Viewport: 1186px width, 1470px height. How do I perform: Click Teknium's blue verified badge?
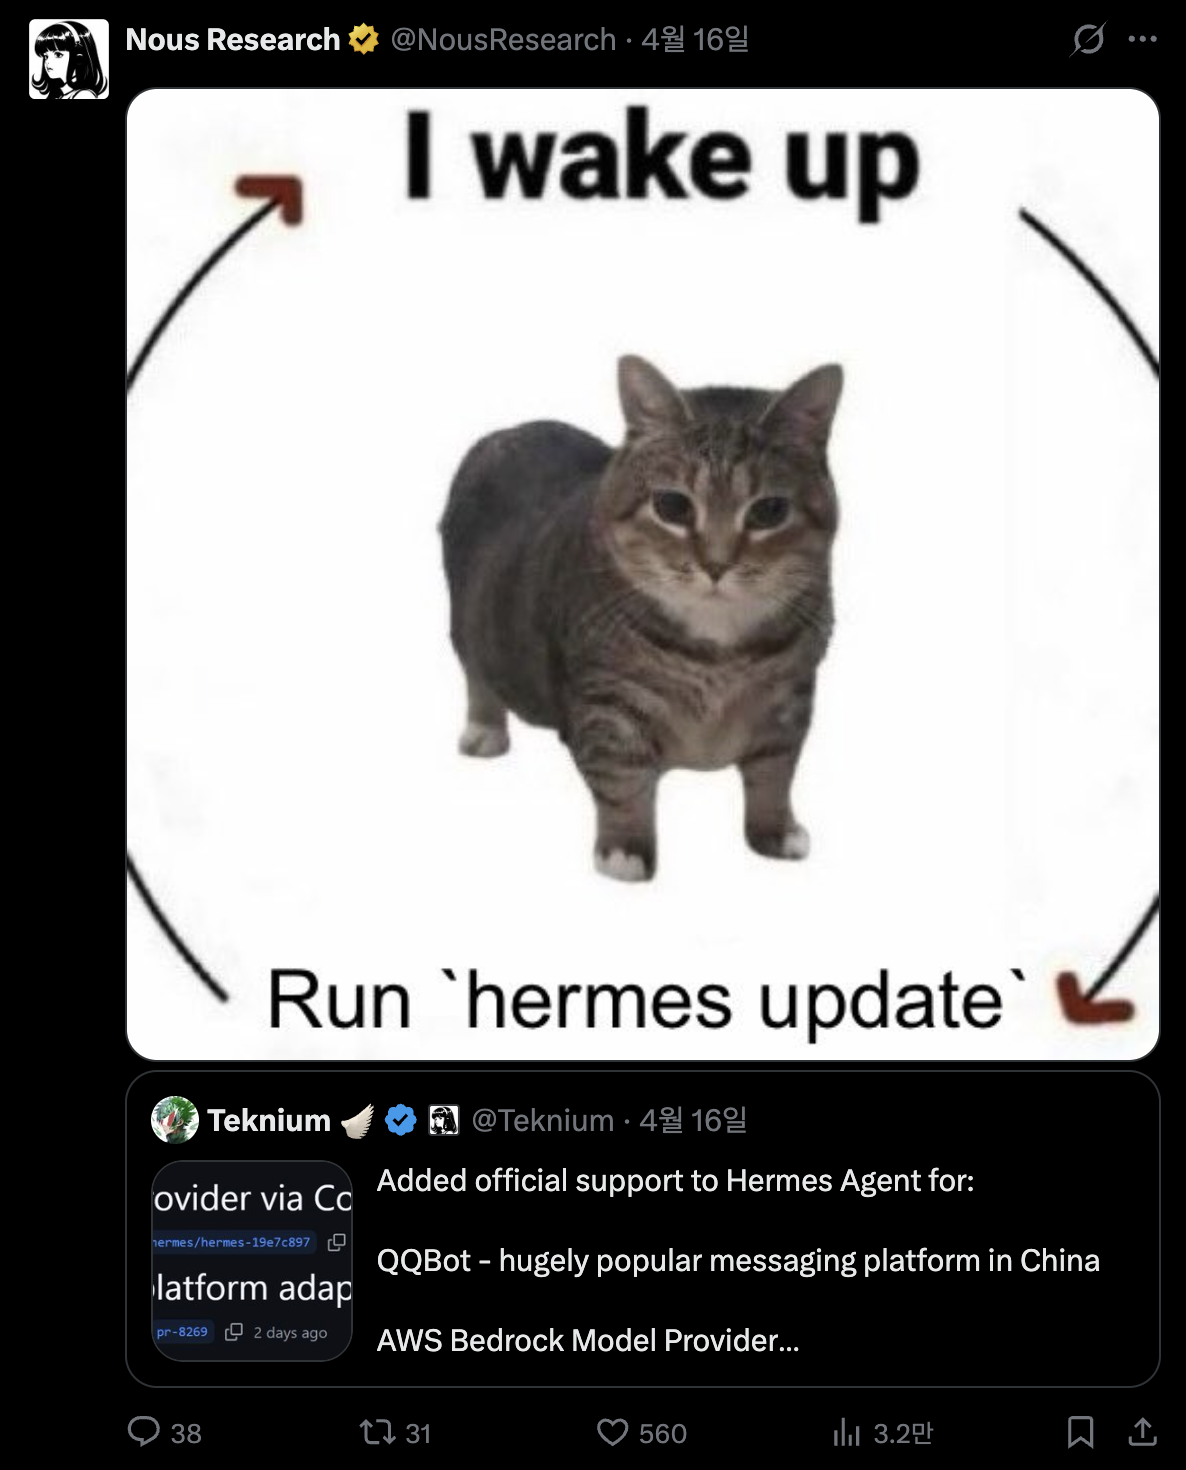click(401, 1120)
